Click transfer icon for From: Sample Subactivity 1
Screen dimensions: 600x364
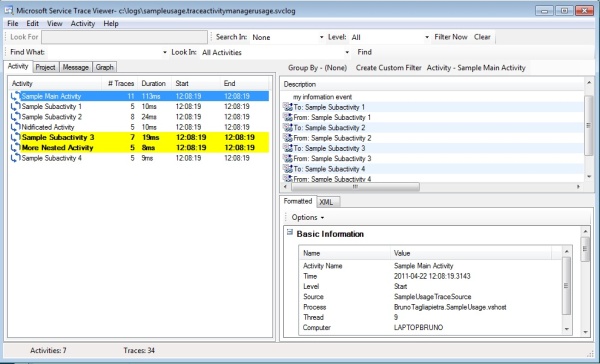tap(287, 118)
